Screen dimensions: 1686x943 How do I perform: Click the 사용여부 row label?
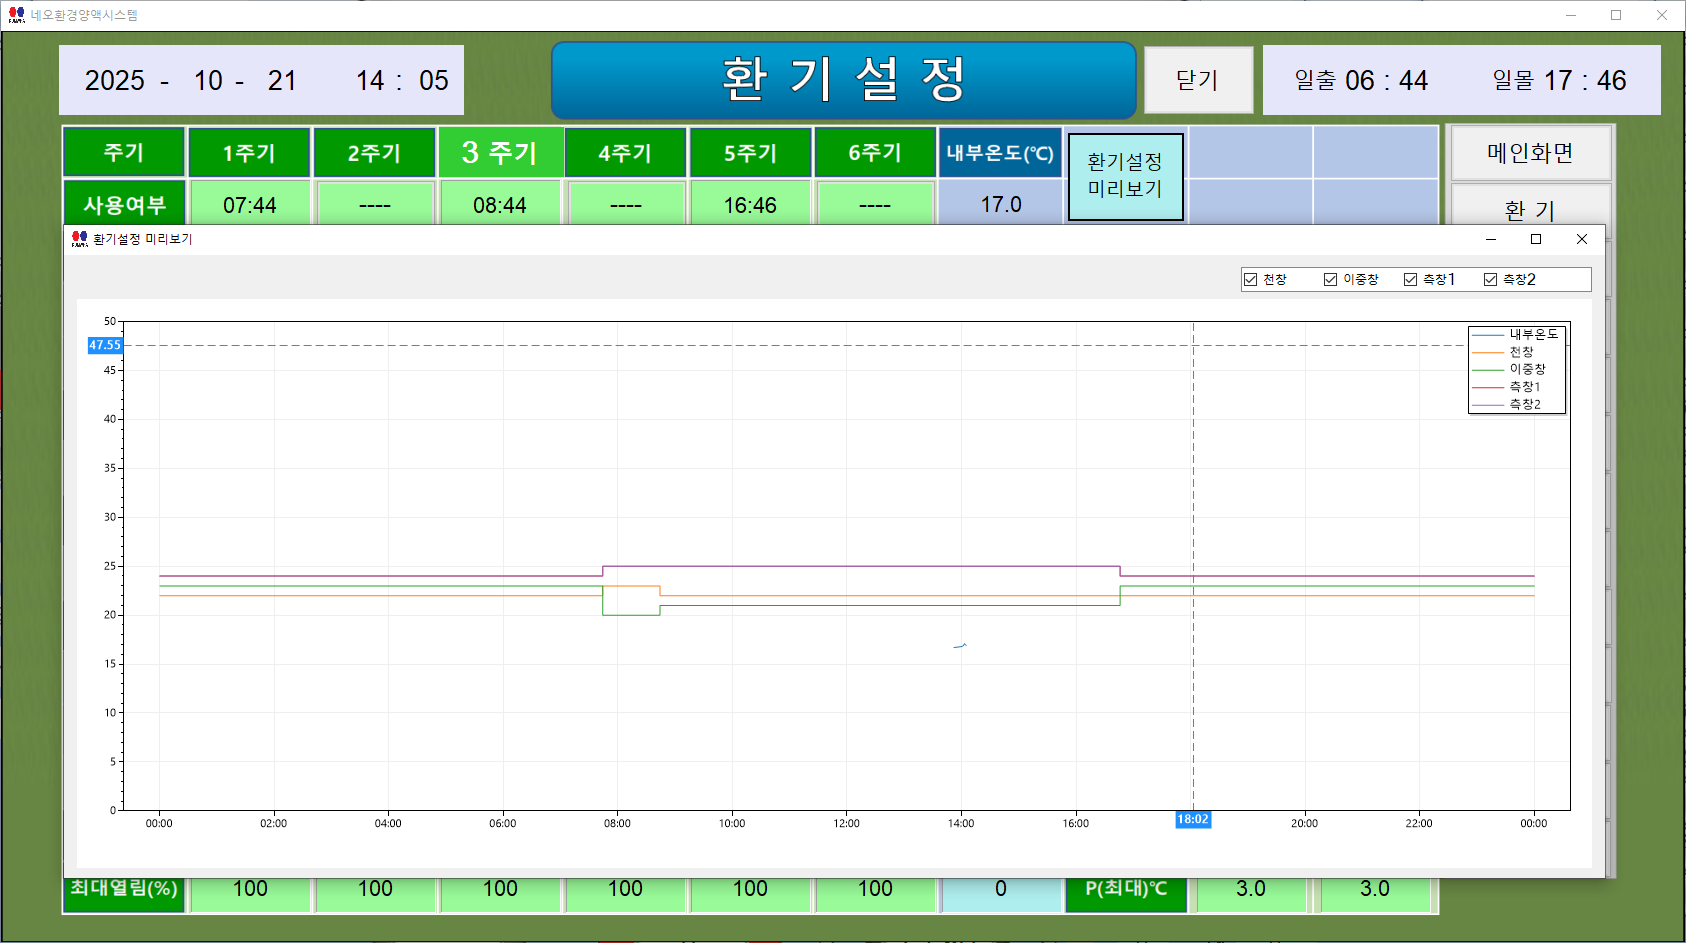(x=124, y=204)
